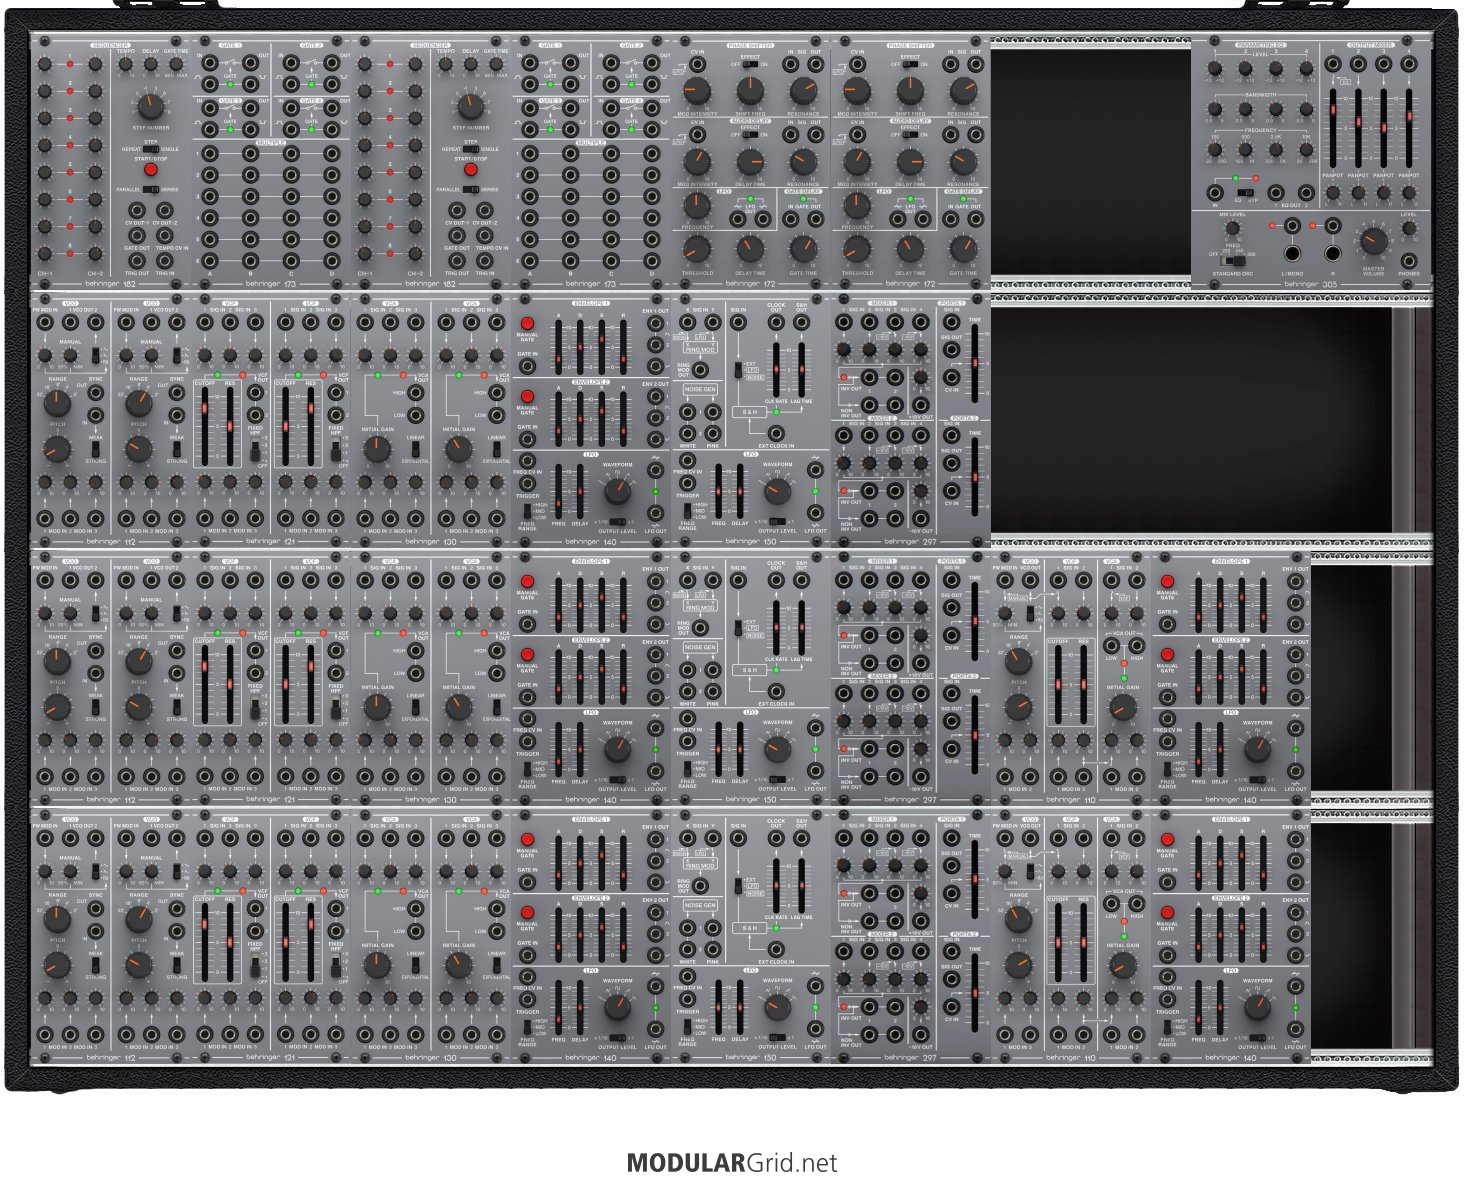Turn the Range knob on second-row left VCO
Viewport: 1466px width, 1184px height.
[x=58, y=403]
